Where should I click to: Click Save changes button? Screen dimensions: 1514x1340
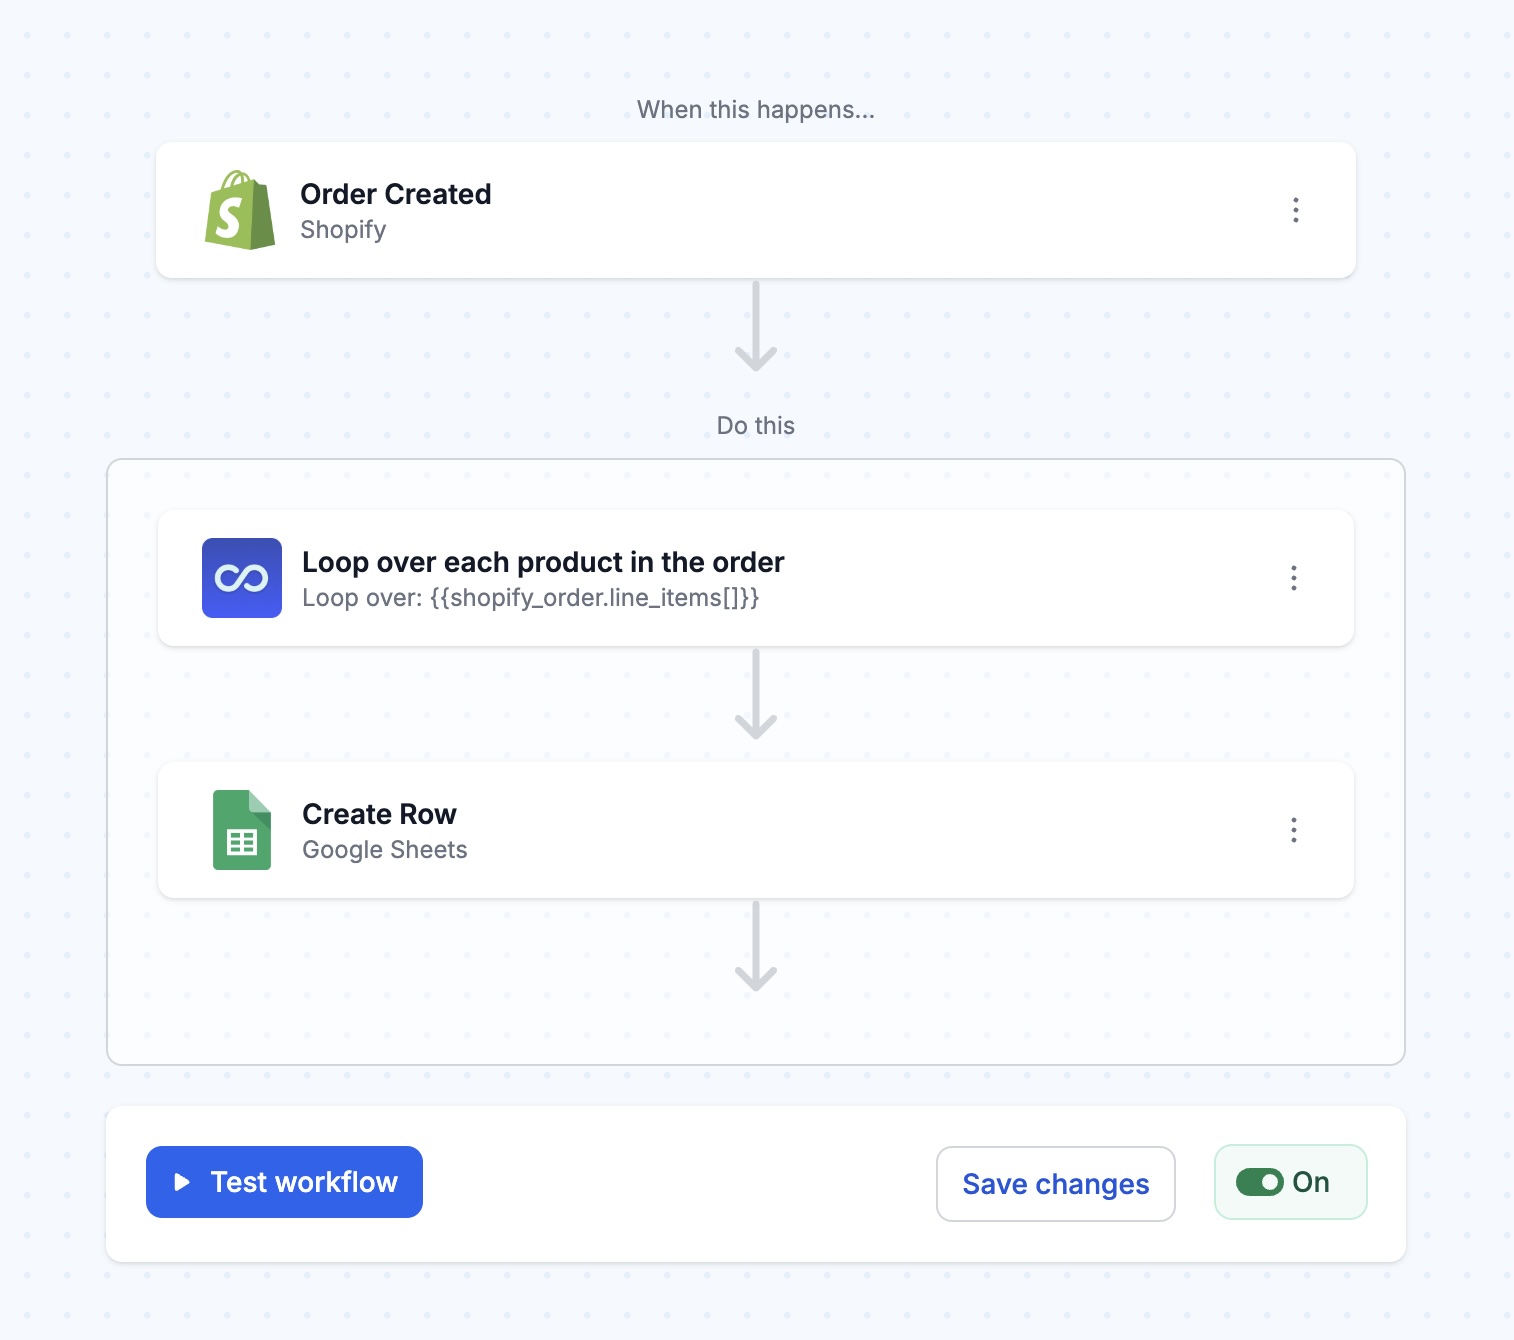click(1055, 1183)
